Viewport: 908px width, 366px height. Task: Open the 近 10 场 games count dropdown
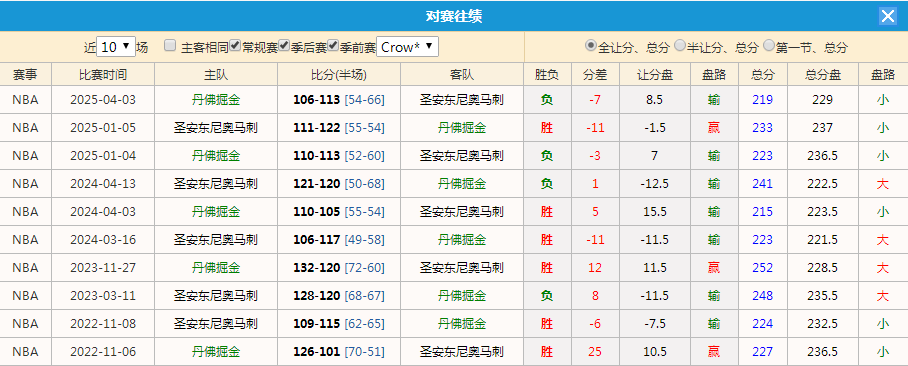click(x=116, y=47)
